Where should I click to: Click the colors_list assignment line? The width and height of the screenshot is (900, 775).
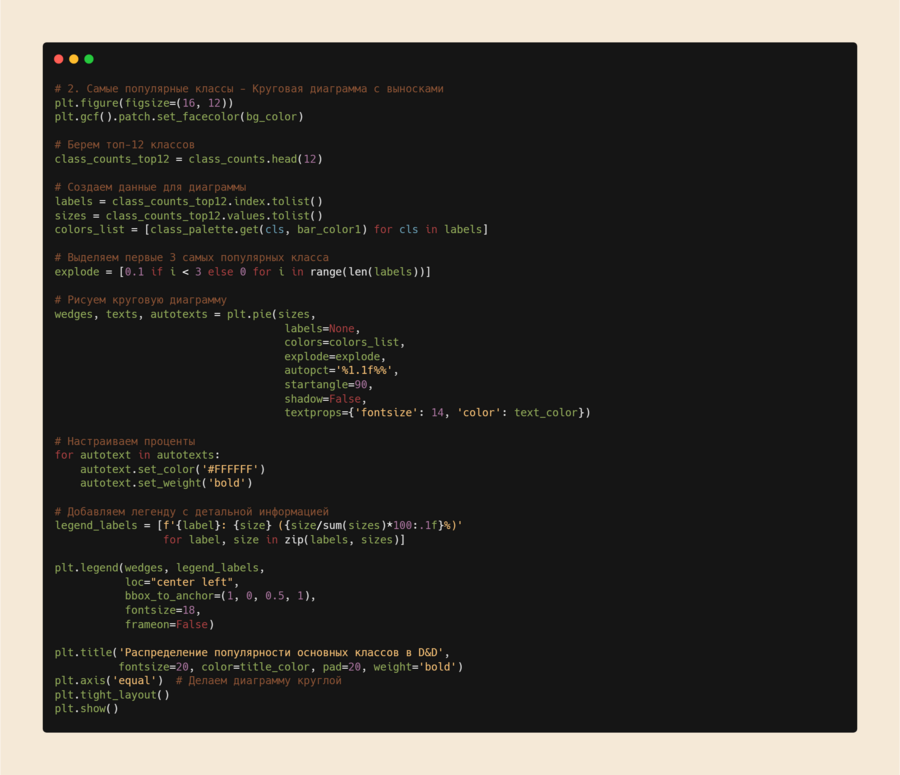pos(271,229)
